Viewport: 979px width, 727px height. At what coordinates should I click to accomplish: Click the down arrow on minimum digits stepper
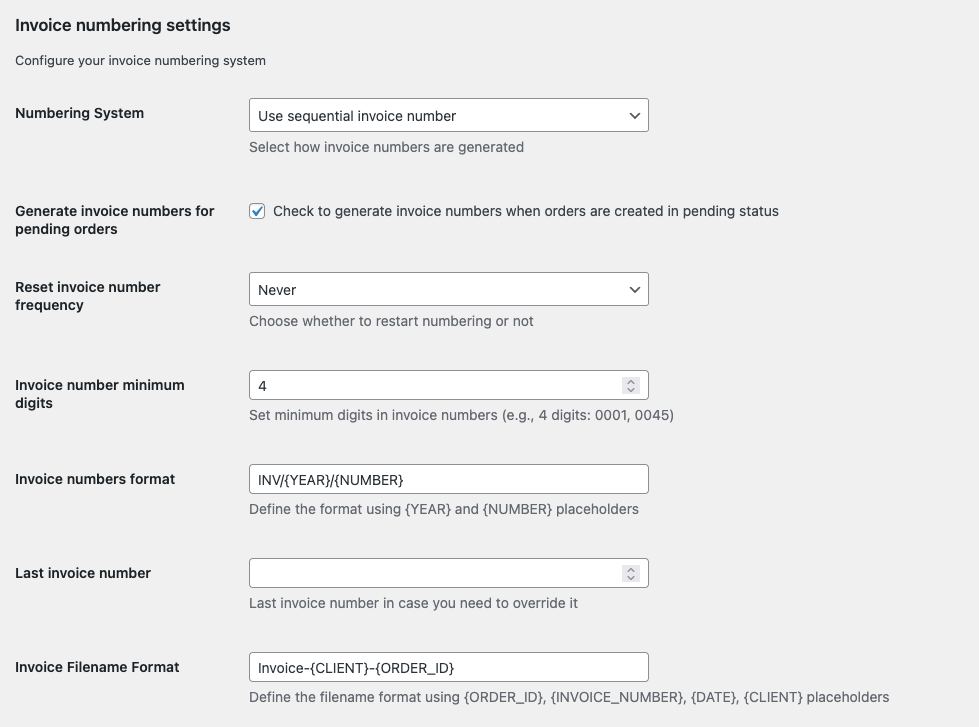pyautogui.click(x=630, y=389)
